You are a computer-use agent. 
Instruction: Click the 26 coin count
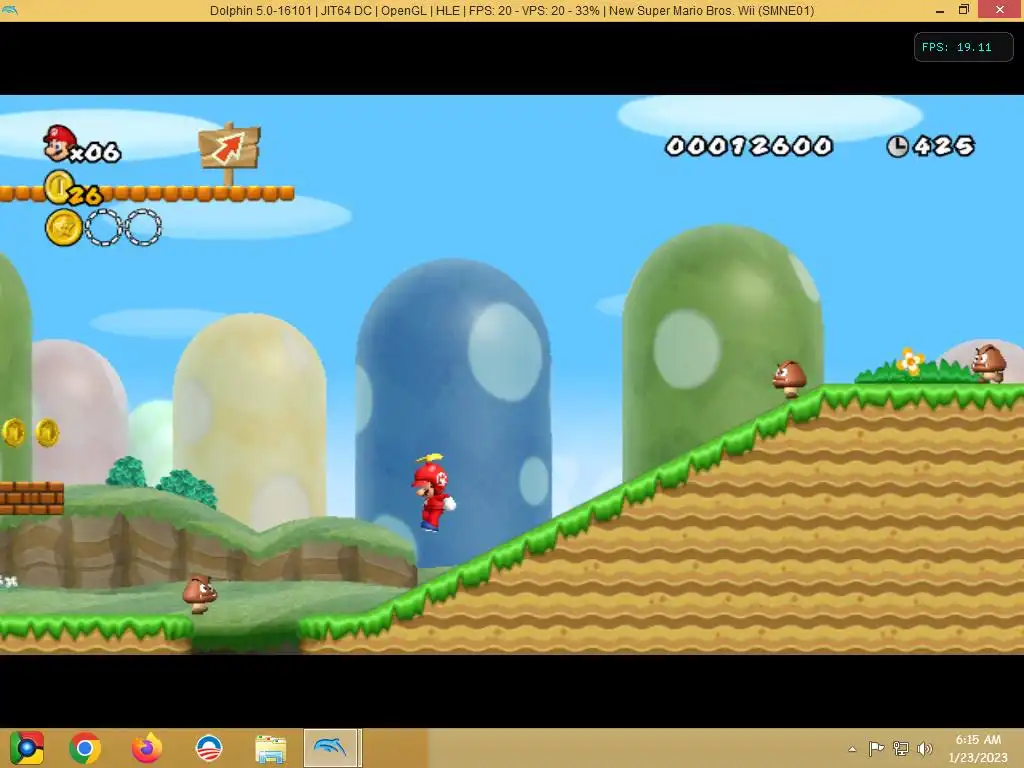(86, 195)
